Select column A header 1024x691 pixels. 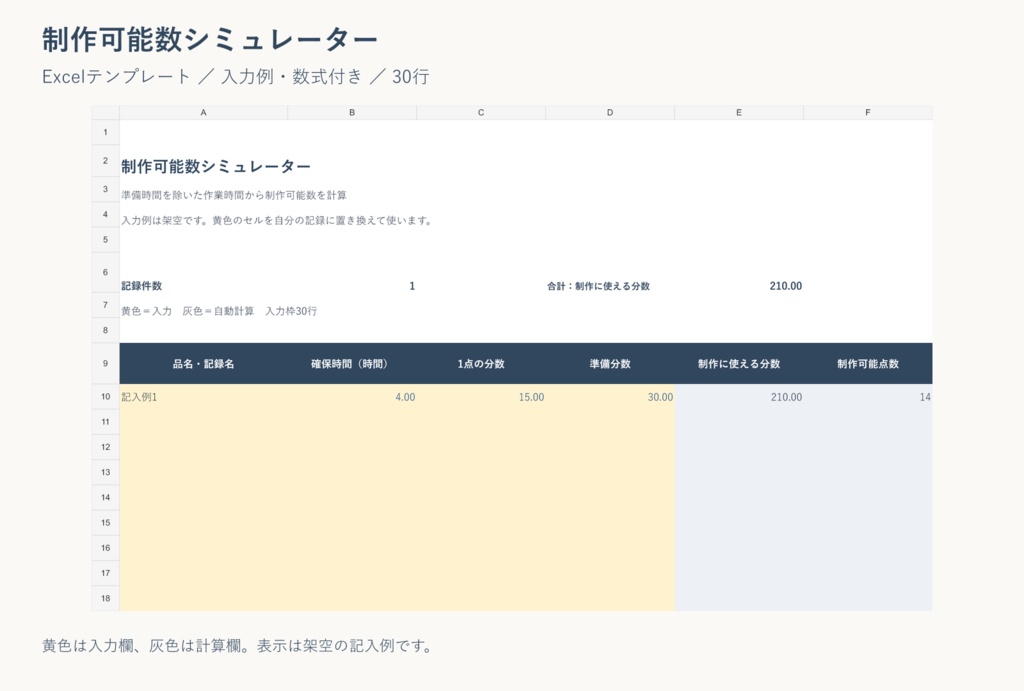(203, 112)
